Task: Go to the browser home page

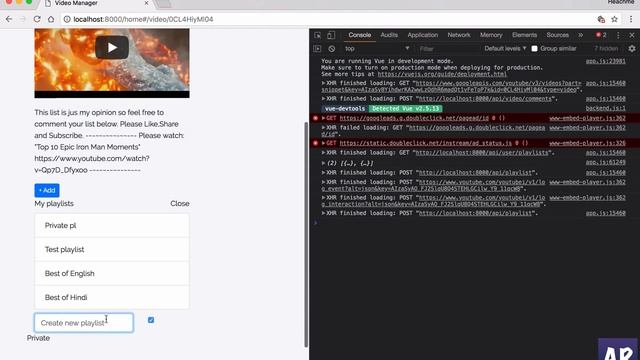Action: coord(51,19)
